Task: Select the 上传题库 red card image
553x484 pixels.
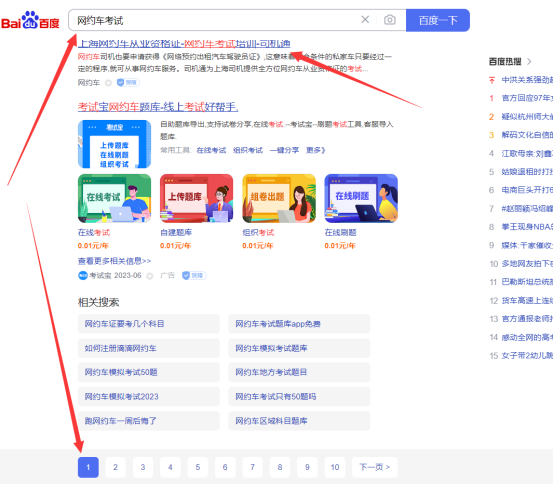Action: [x=196, y=198]
